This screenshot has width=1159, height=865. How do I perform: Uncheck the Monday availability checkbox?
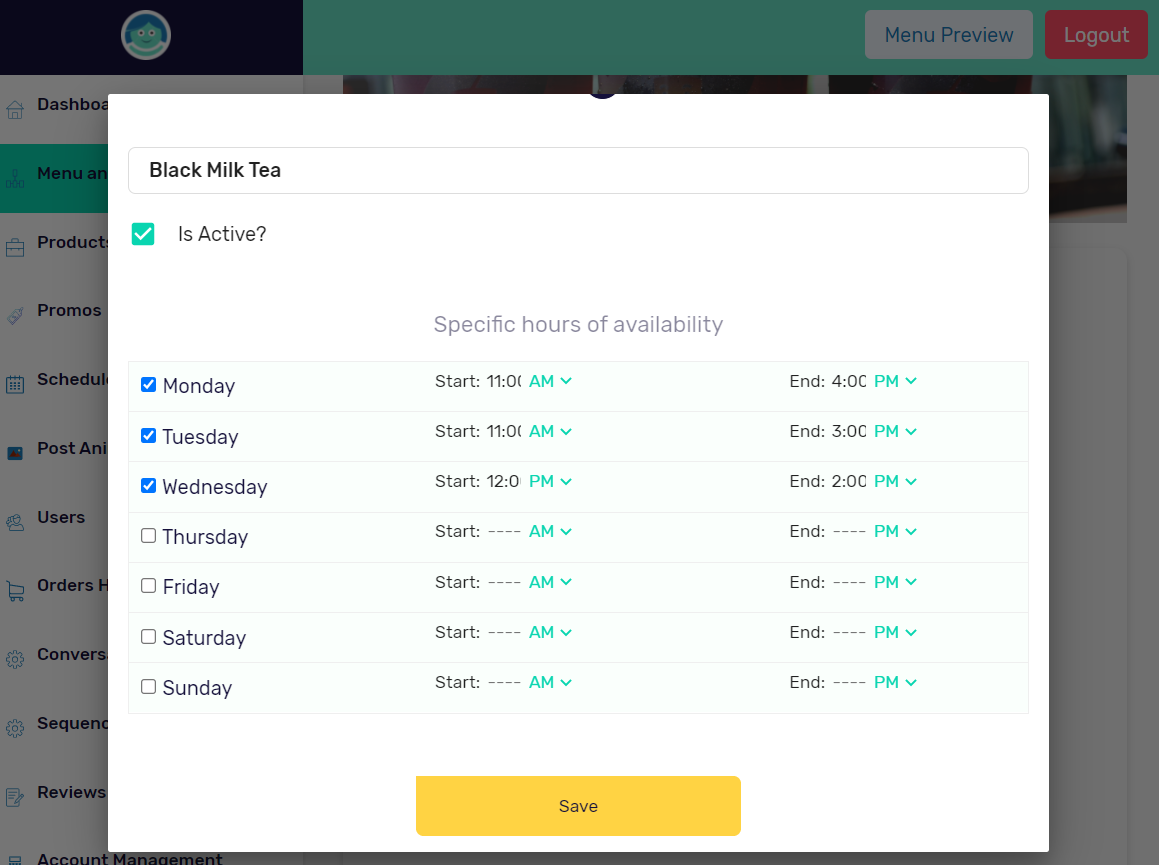point(149,385)
